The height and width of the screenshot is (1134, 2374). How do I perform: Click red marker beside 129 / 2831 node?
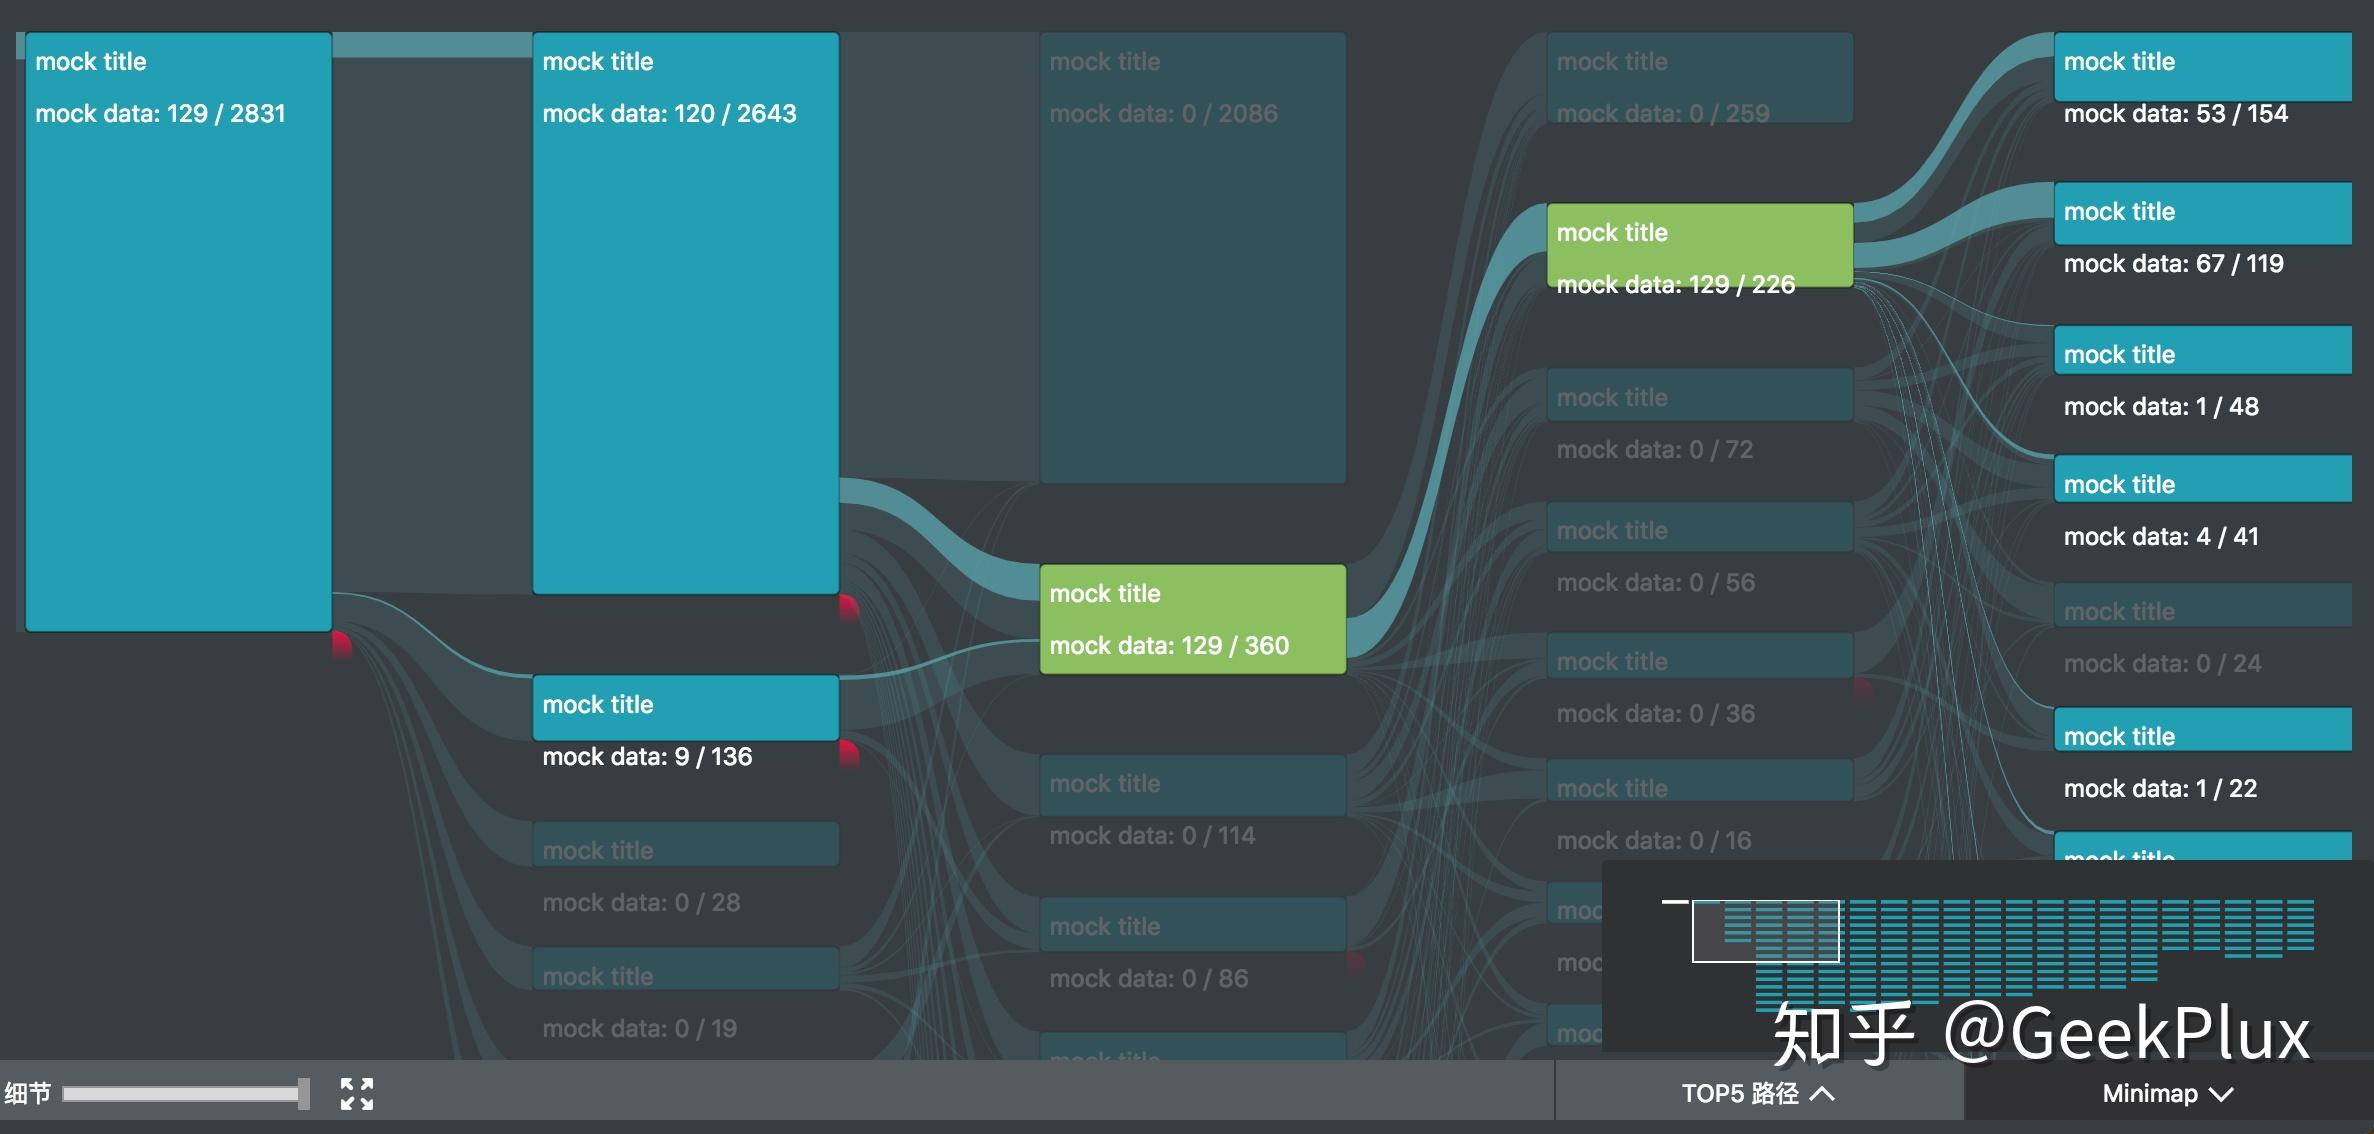tap(341, 644)
